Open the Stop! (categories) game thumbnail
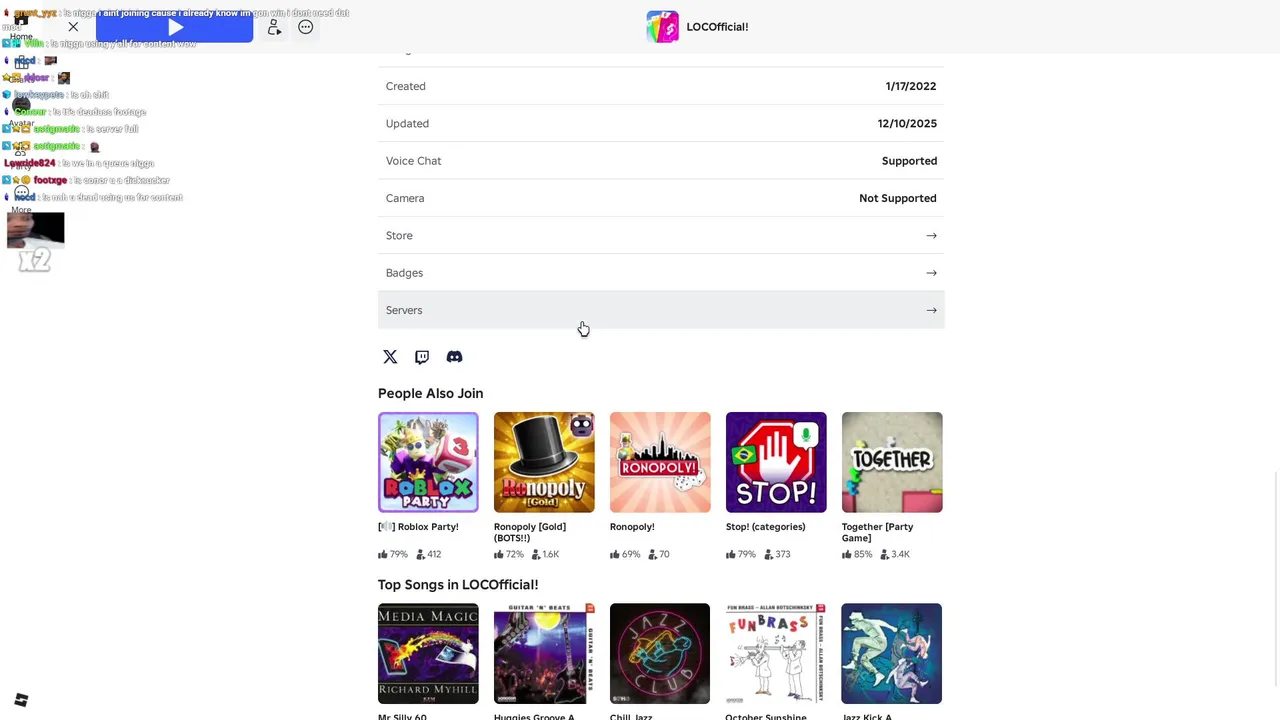Viewport: 1280px width, 720px height. pyautogui.click(x=776, y=462)
